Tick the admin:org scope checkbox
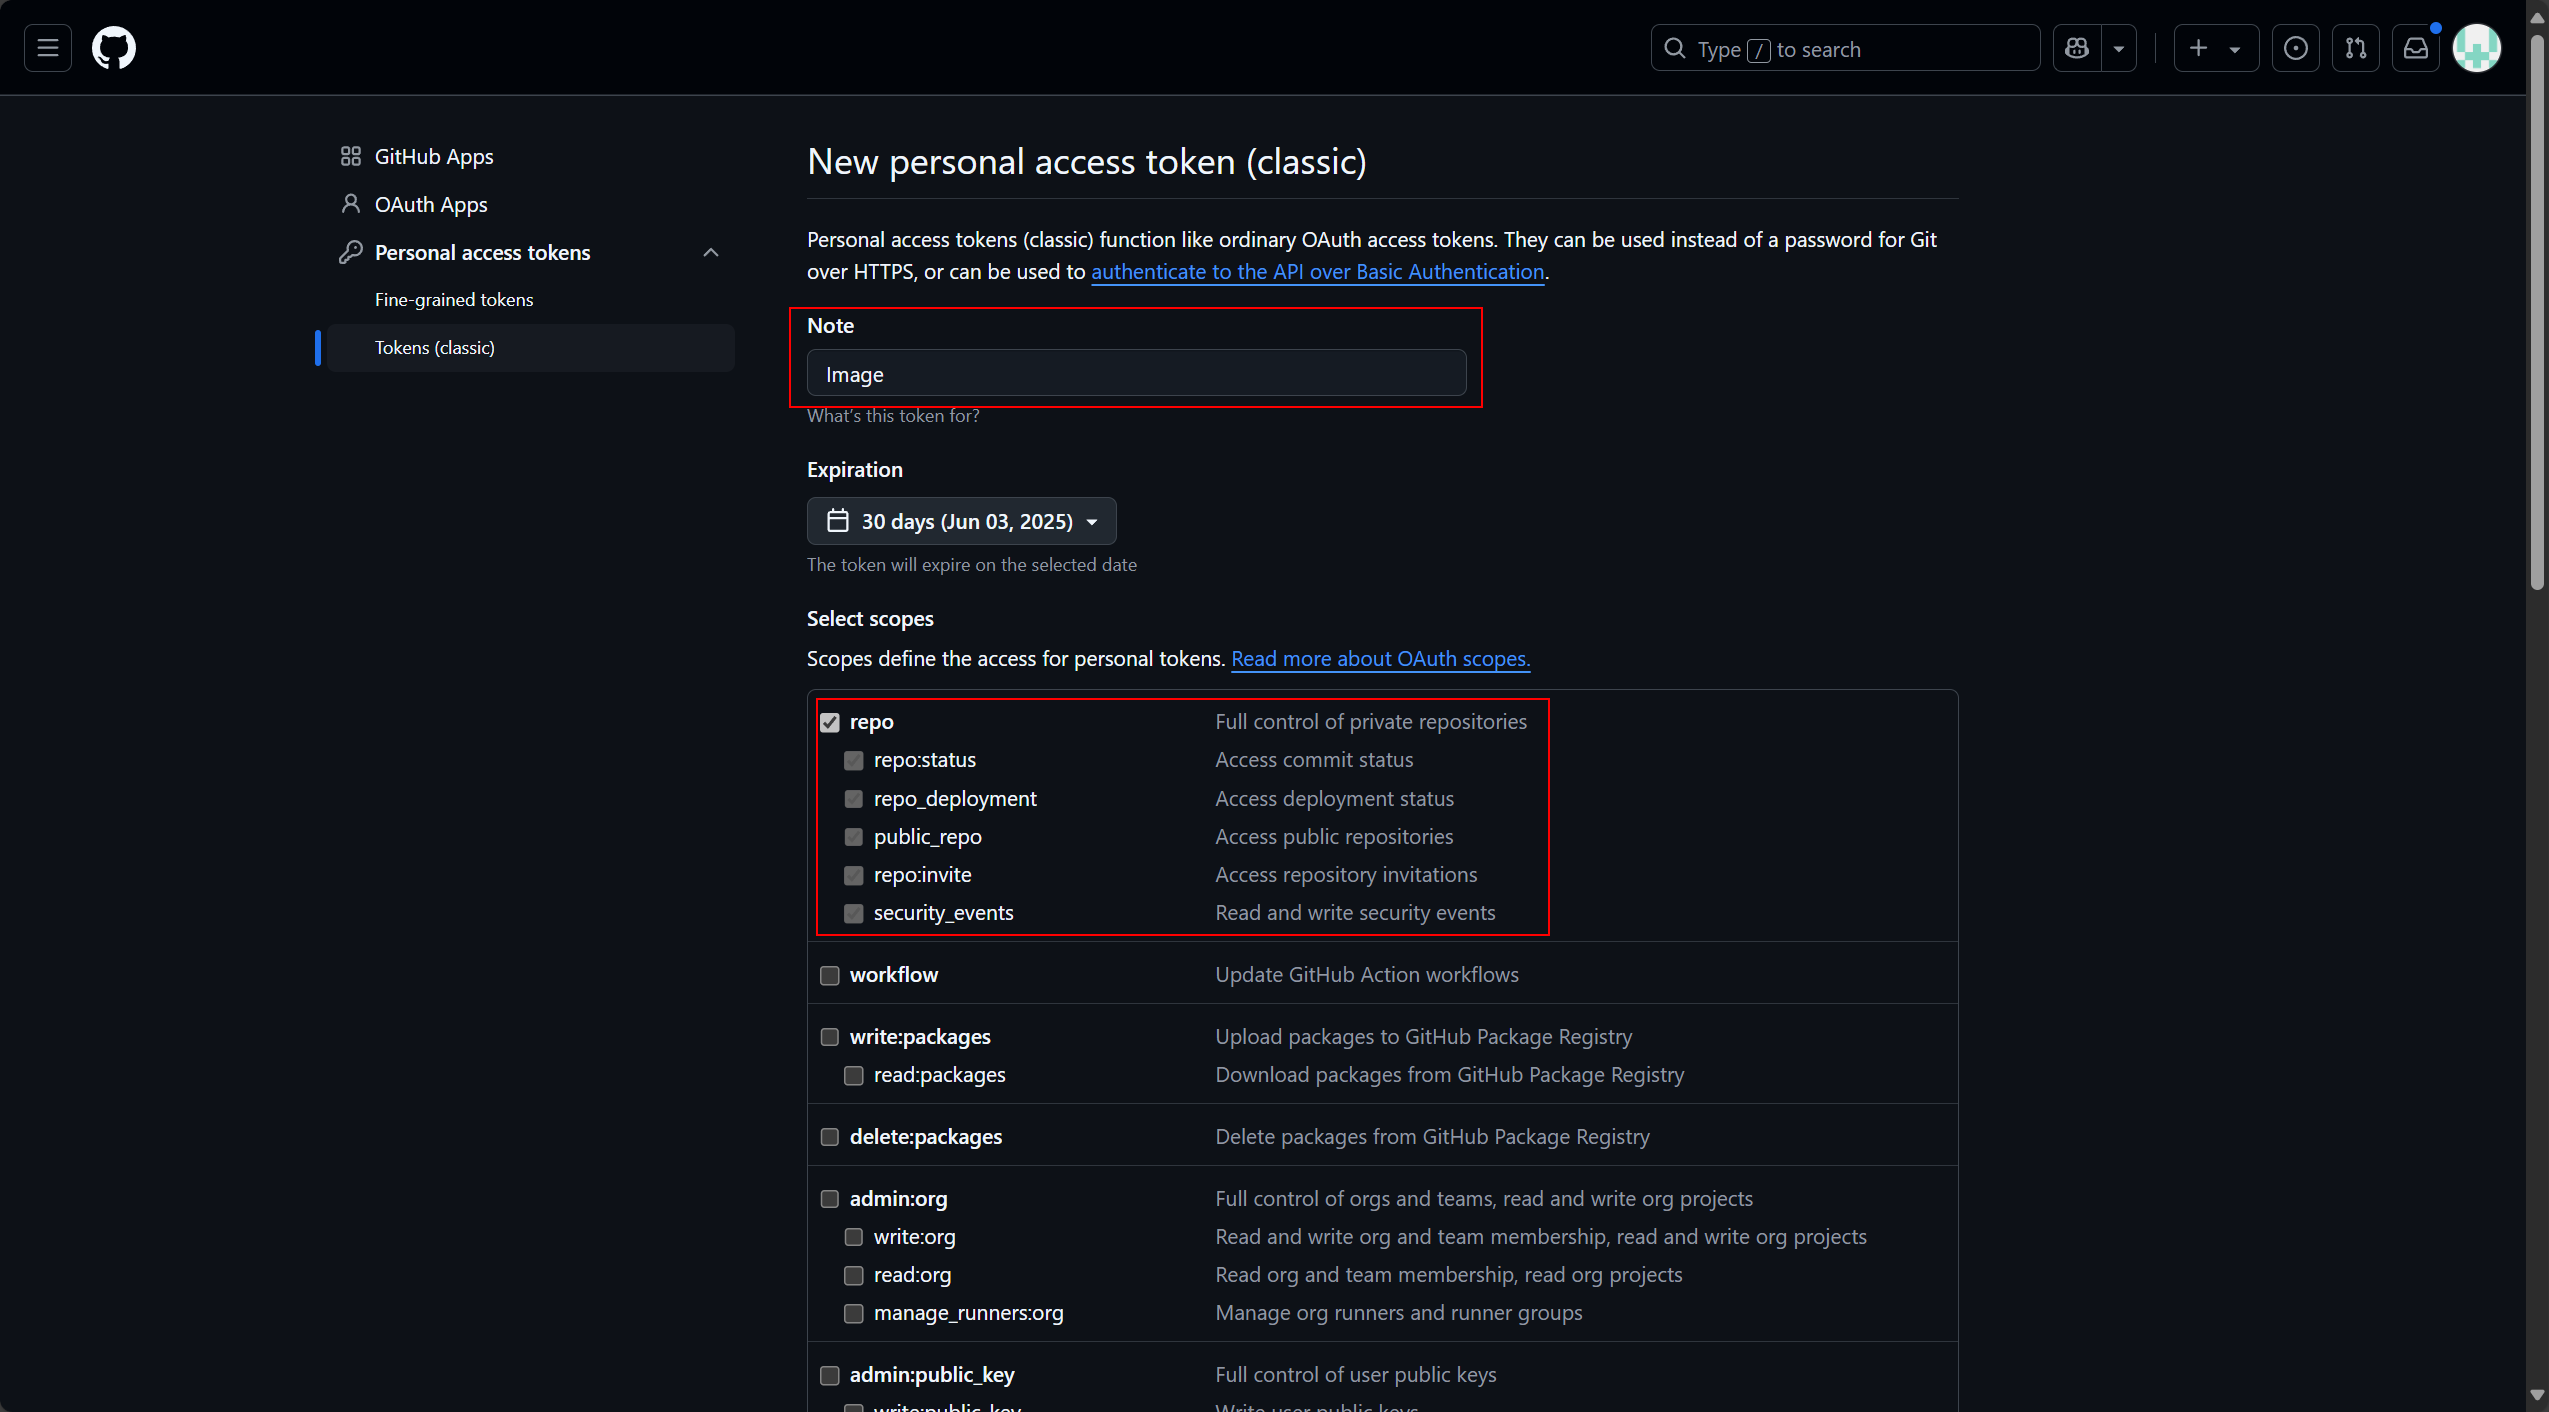The width and height of the screenshot is (2549, 1412). pos(830,1199)
